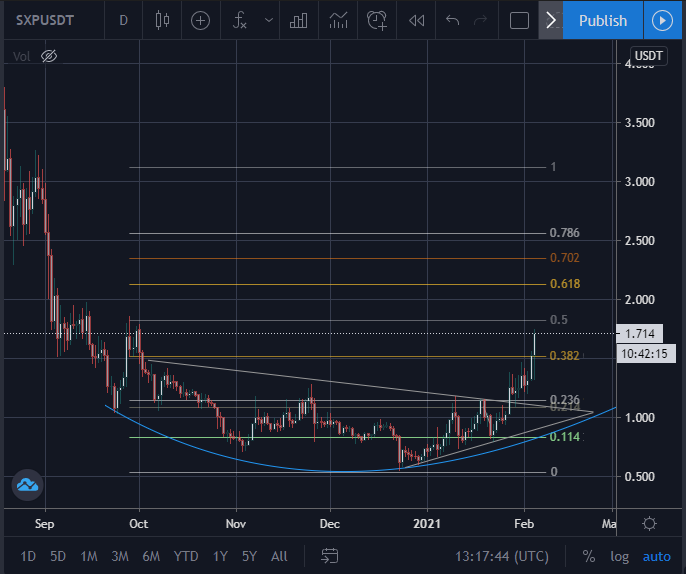
Task: Open the candlestick chart style selector
Action: 162,21
